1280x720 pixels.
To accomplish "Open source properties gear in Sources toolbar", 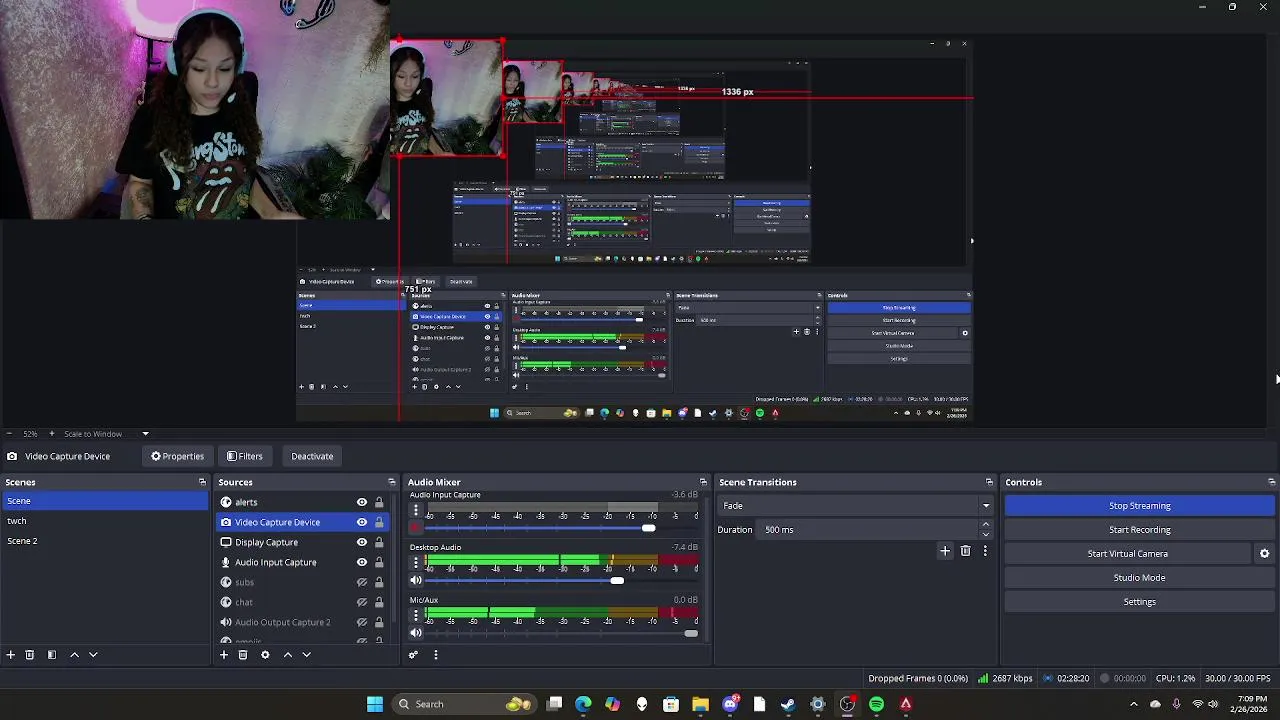I will click(265, 655).
